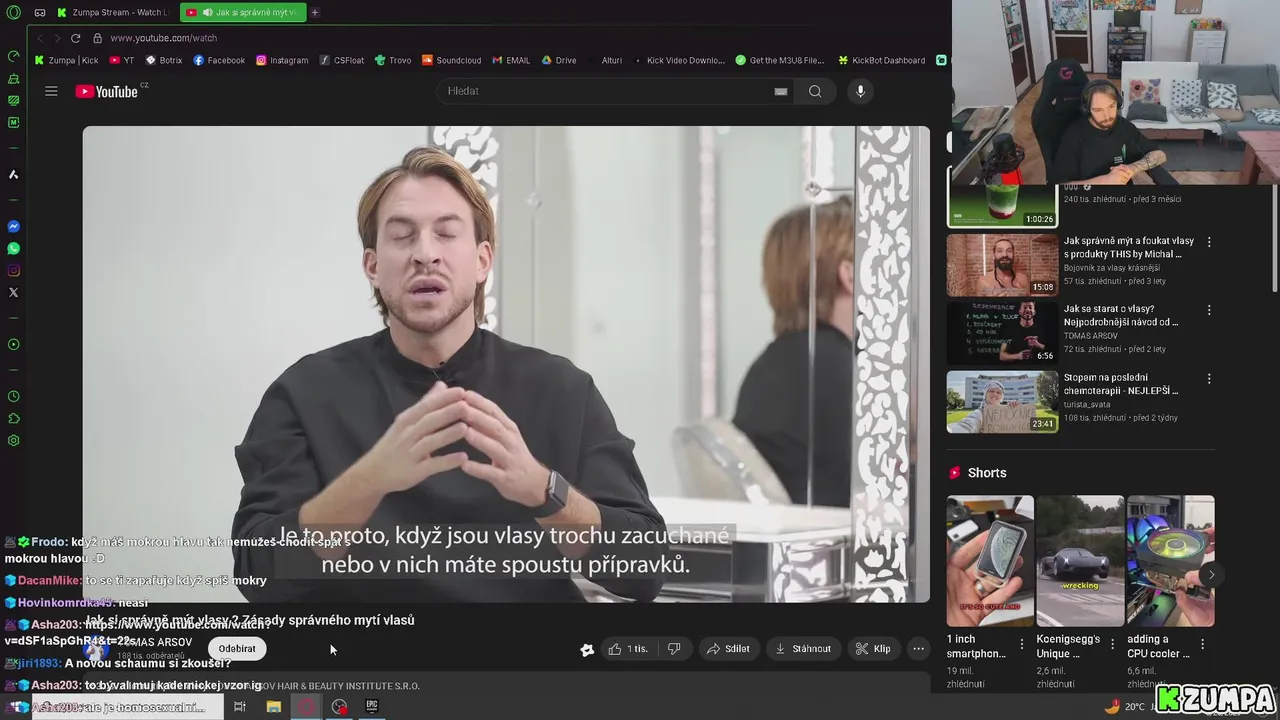This screenshot has height=720, width=1280.
Task: Download the video via Stáhnout
Action: [803, 649]
